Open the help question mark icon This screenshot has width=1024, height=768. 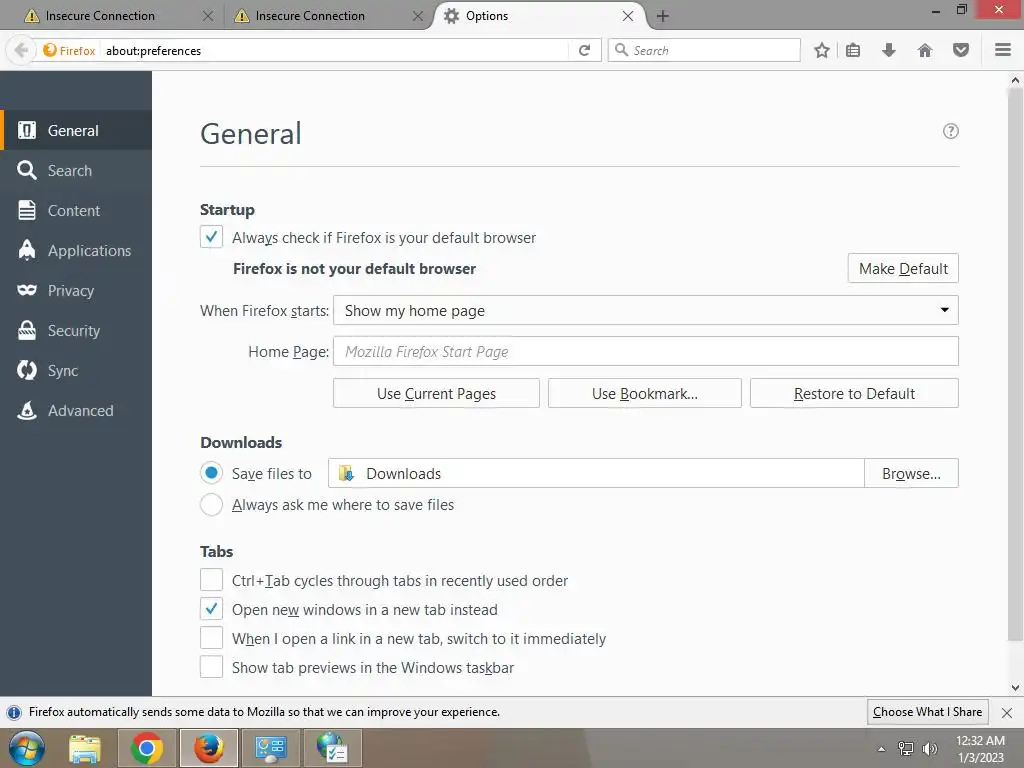point(951,131)
